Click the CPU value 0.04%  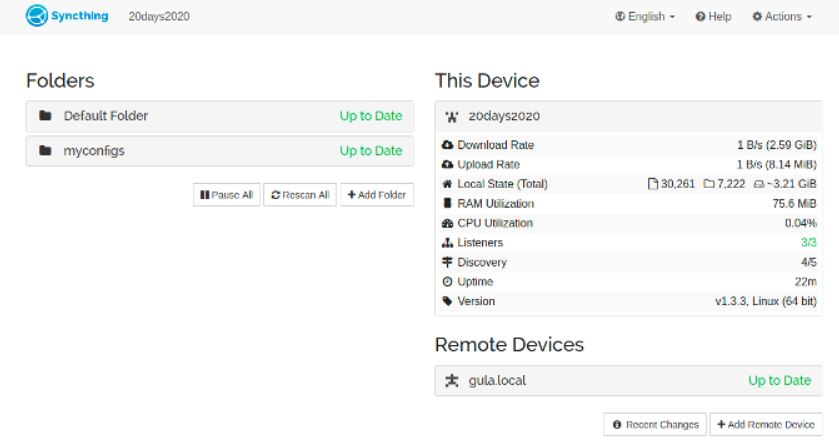(800, 223)
